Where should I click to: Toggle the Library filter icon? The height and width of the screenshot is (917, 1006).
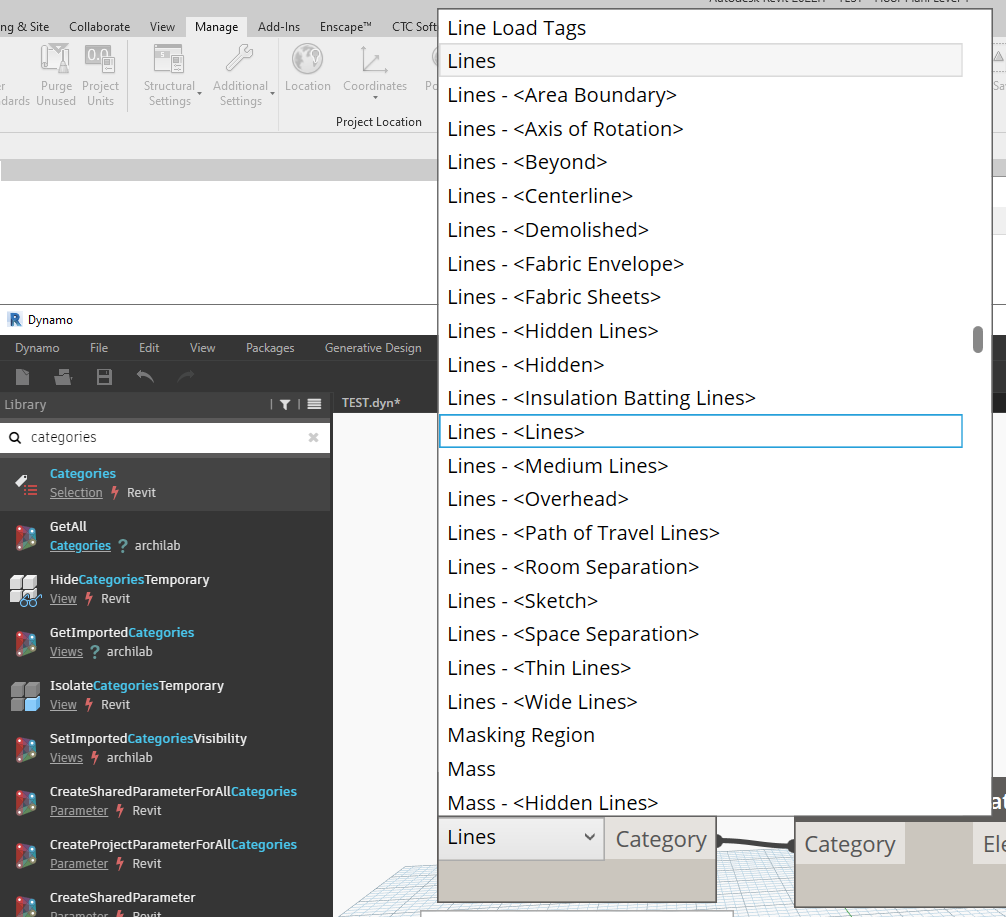point(285,404)
